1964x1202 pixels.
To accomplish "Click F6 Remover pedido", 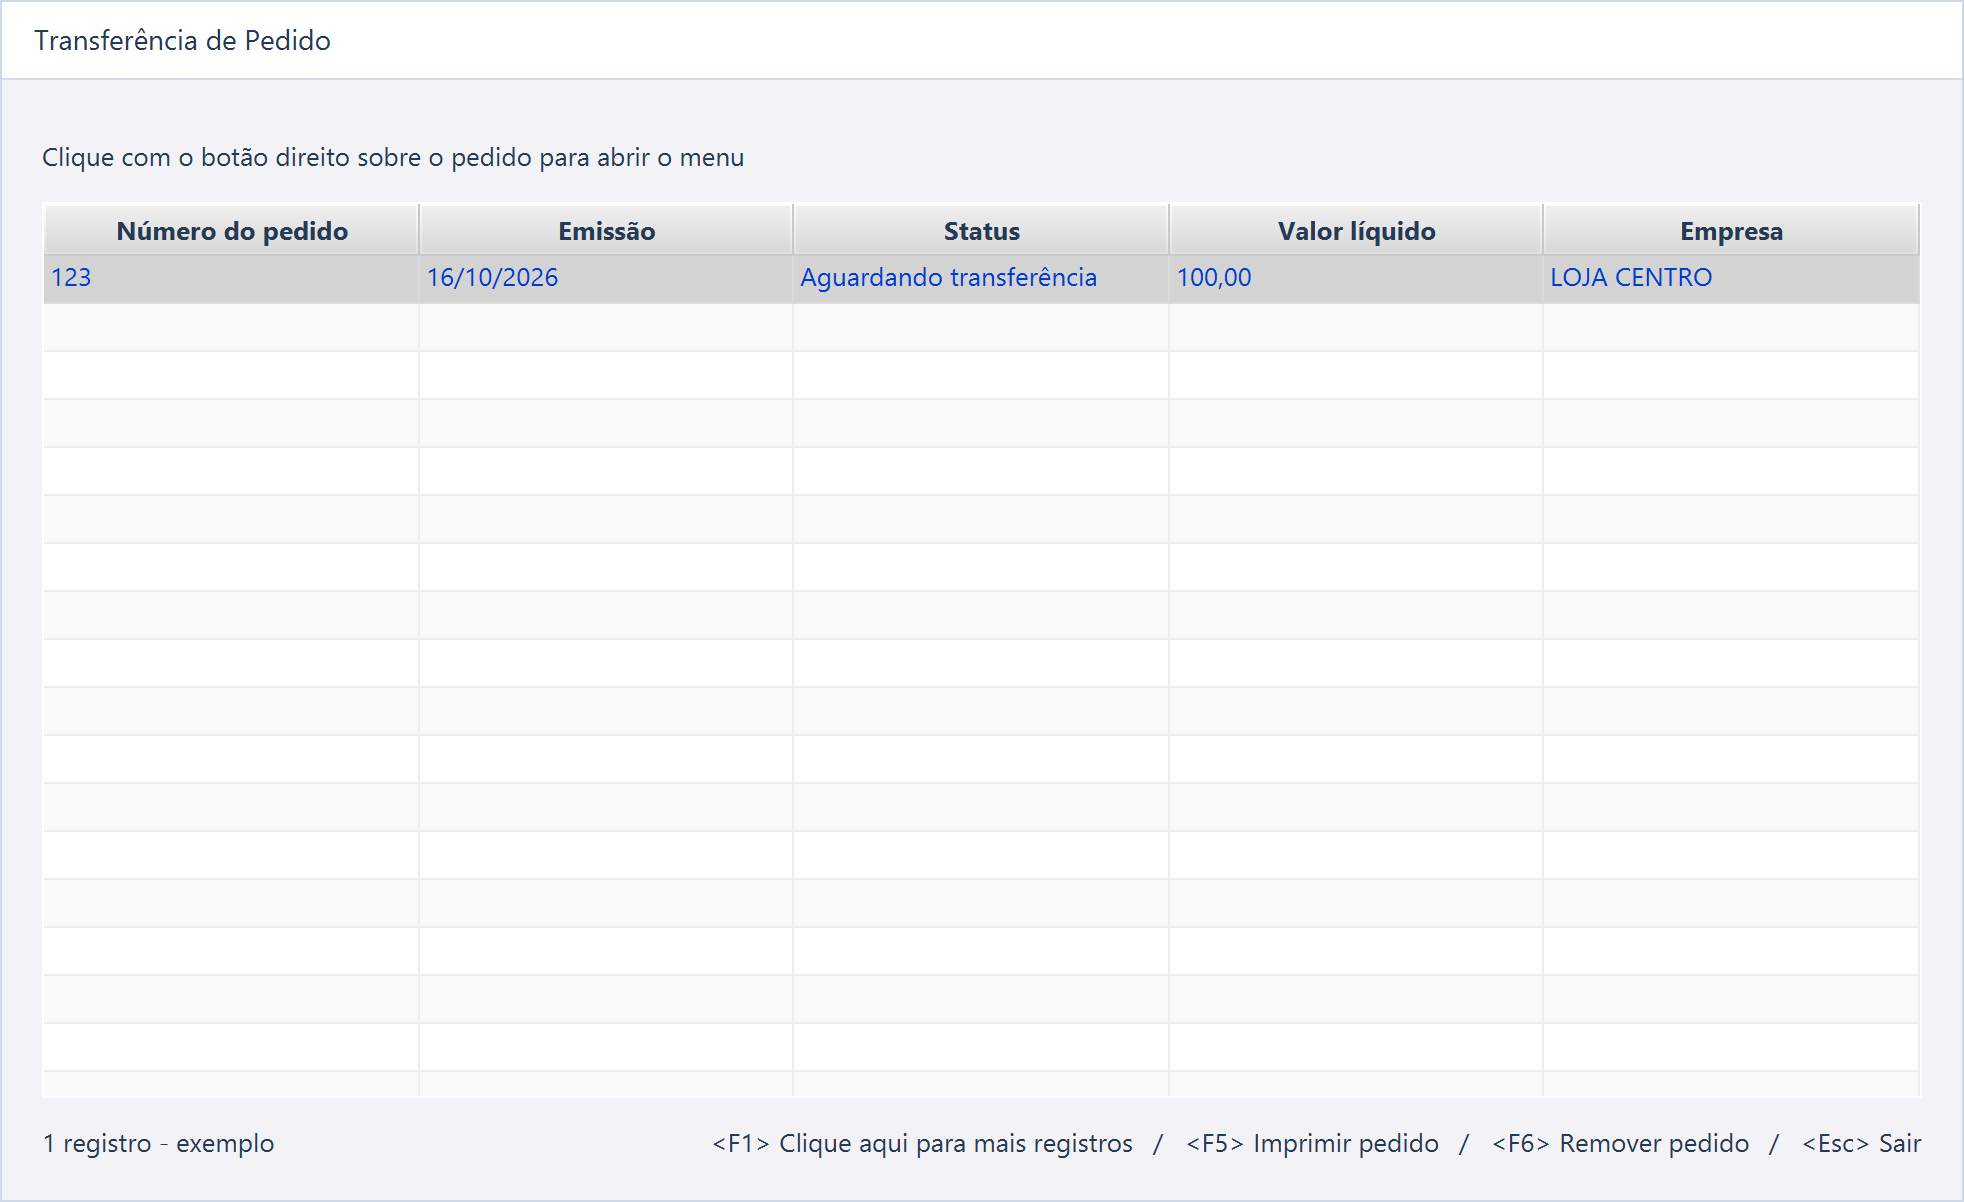I will point(1620,1143).
